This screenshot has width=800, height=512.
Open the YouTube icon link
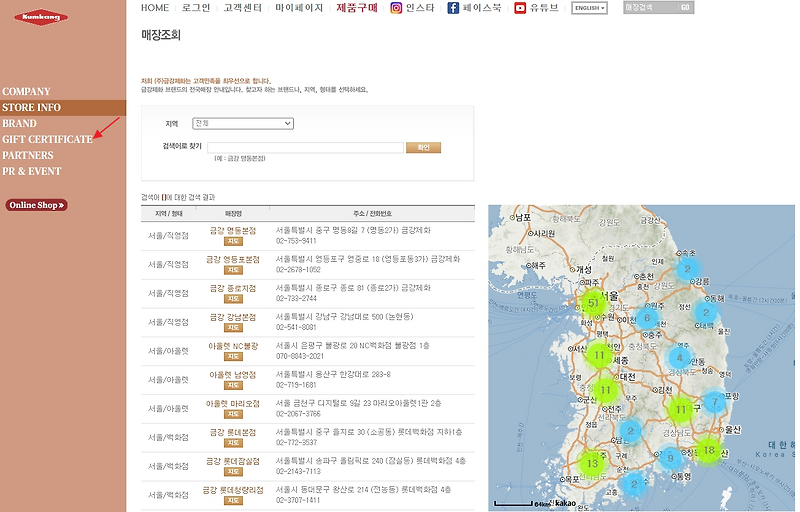click(x=520, y=8)
